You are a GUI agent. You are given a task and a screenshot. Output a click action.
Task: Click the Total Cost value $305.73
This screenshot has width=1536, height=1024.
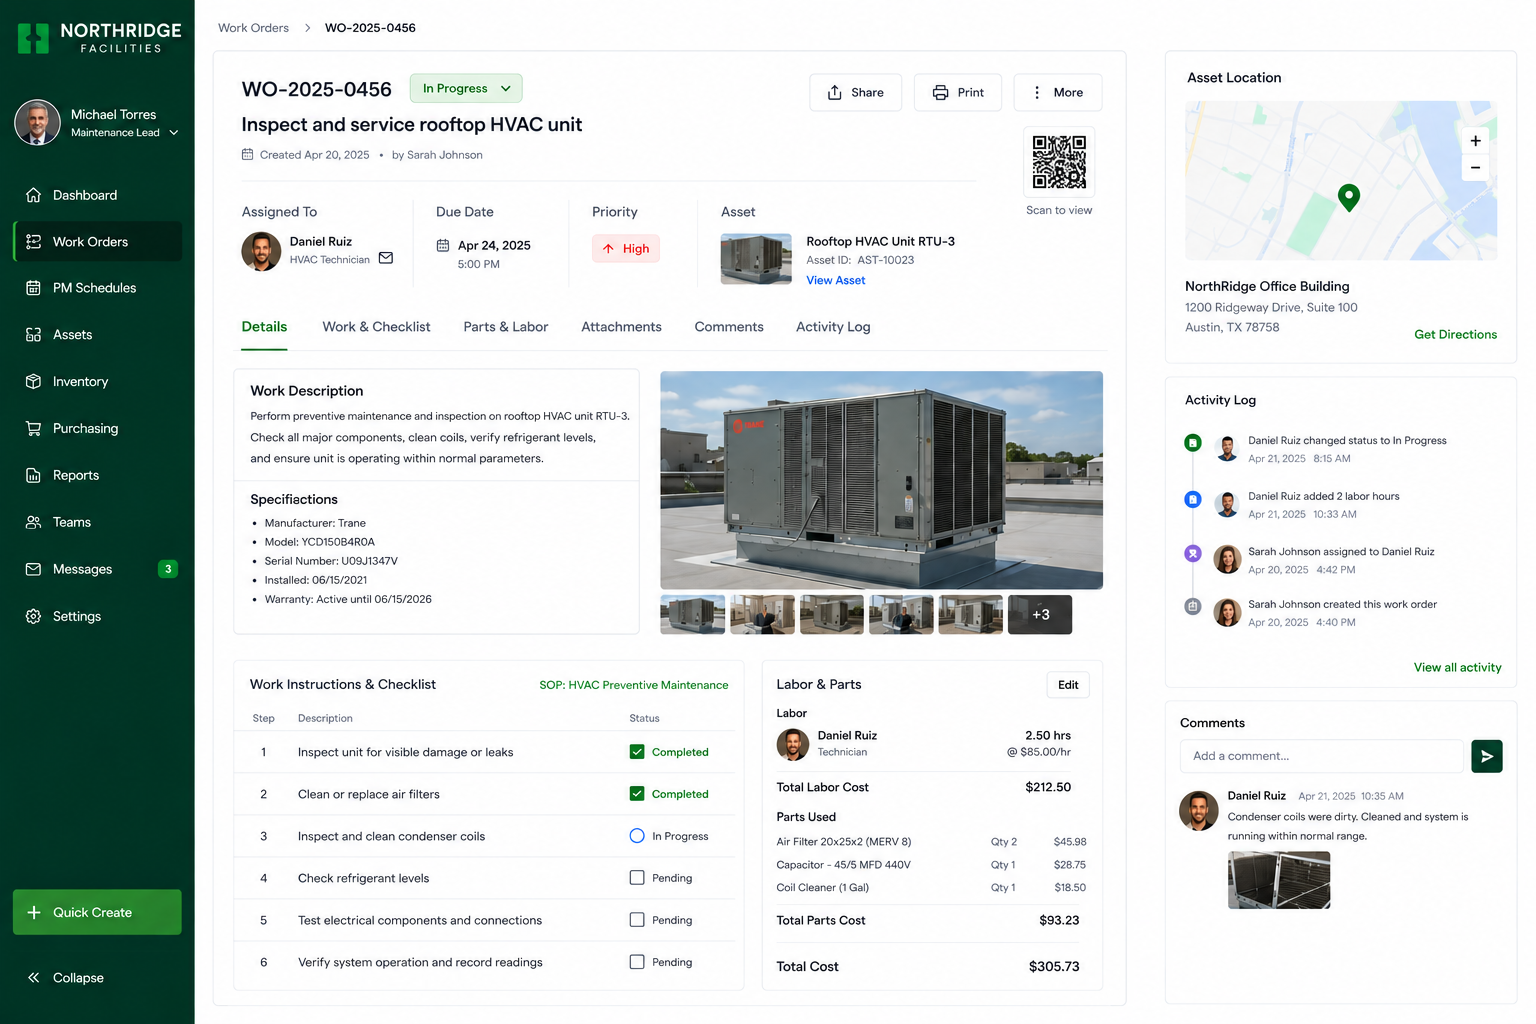[x=1054, y=966]
